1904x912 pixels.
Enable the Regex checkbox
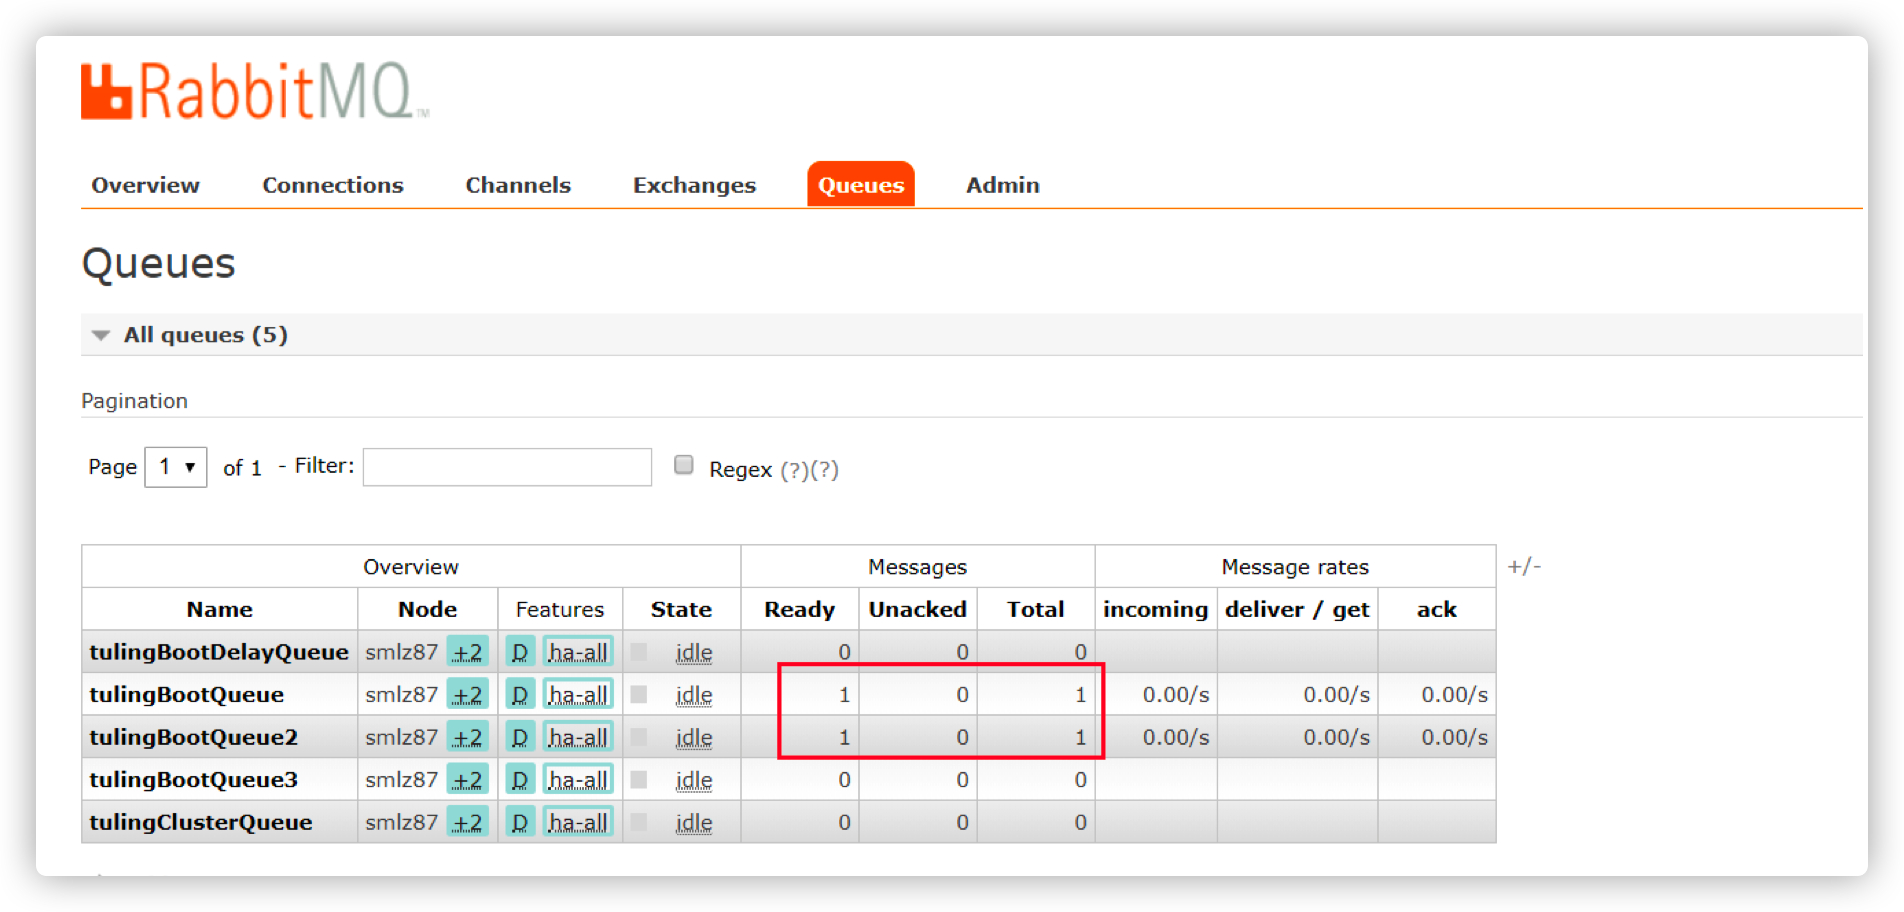click(x=684, y=465)
